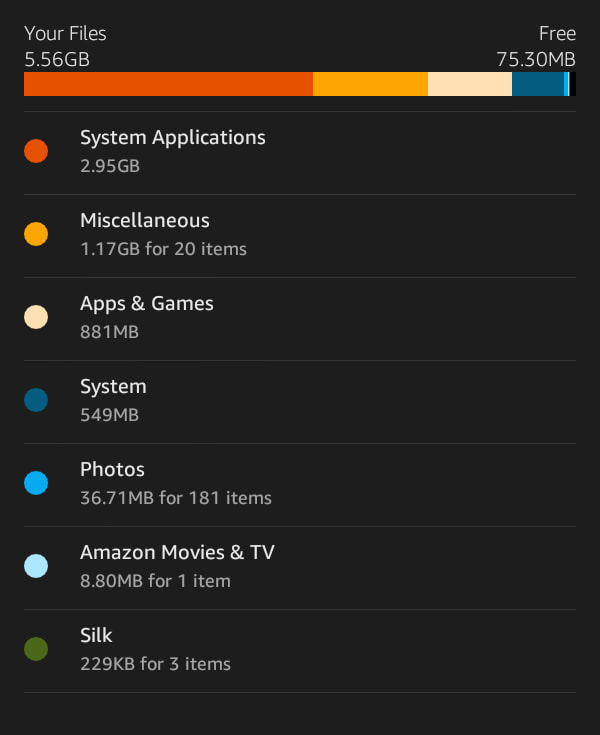The height and width of the screenshot is (735, 600).
Task: Tap the Your Files 5.56GB label
Action: (x=65, y=46)
